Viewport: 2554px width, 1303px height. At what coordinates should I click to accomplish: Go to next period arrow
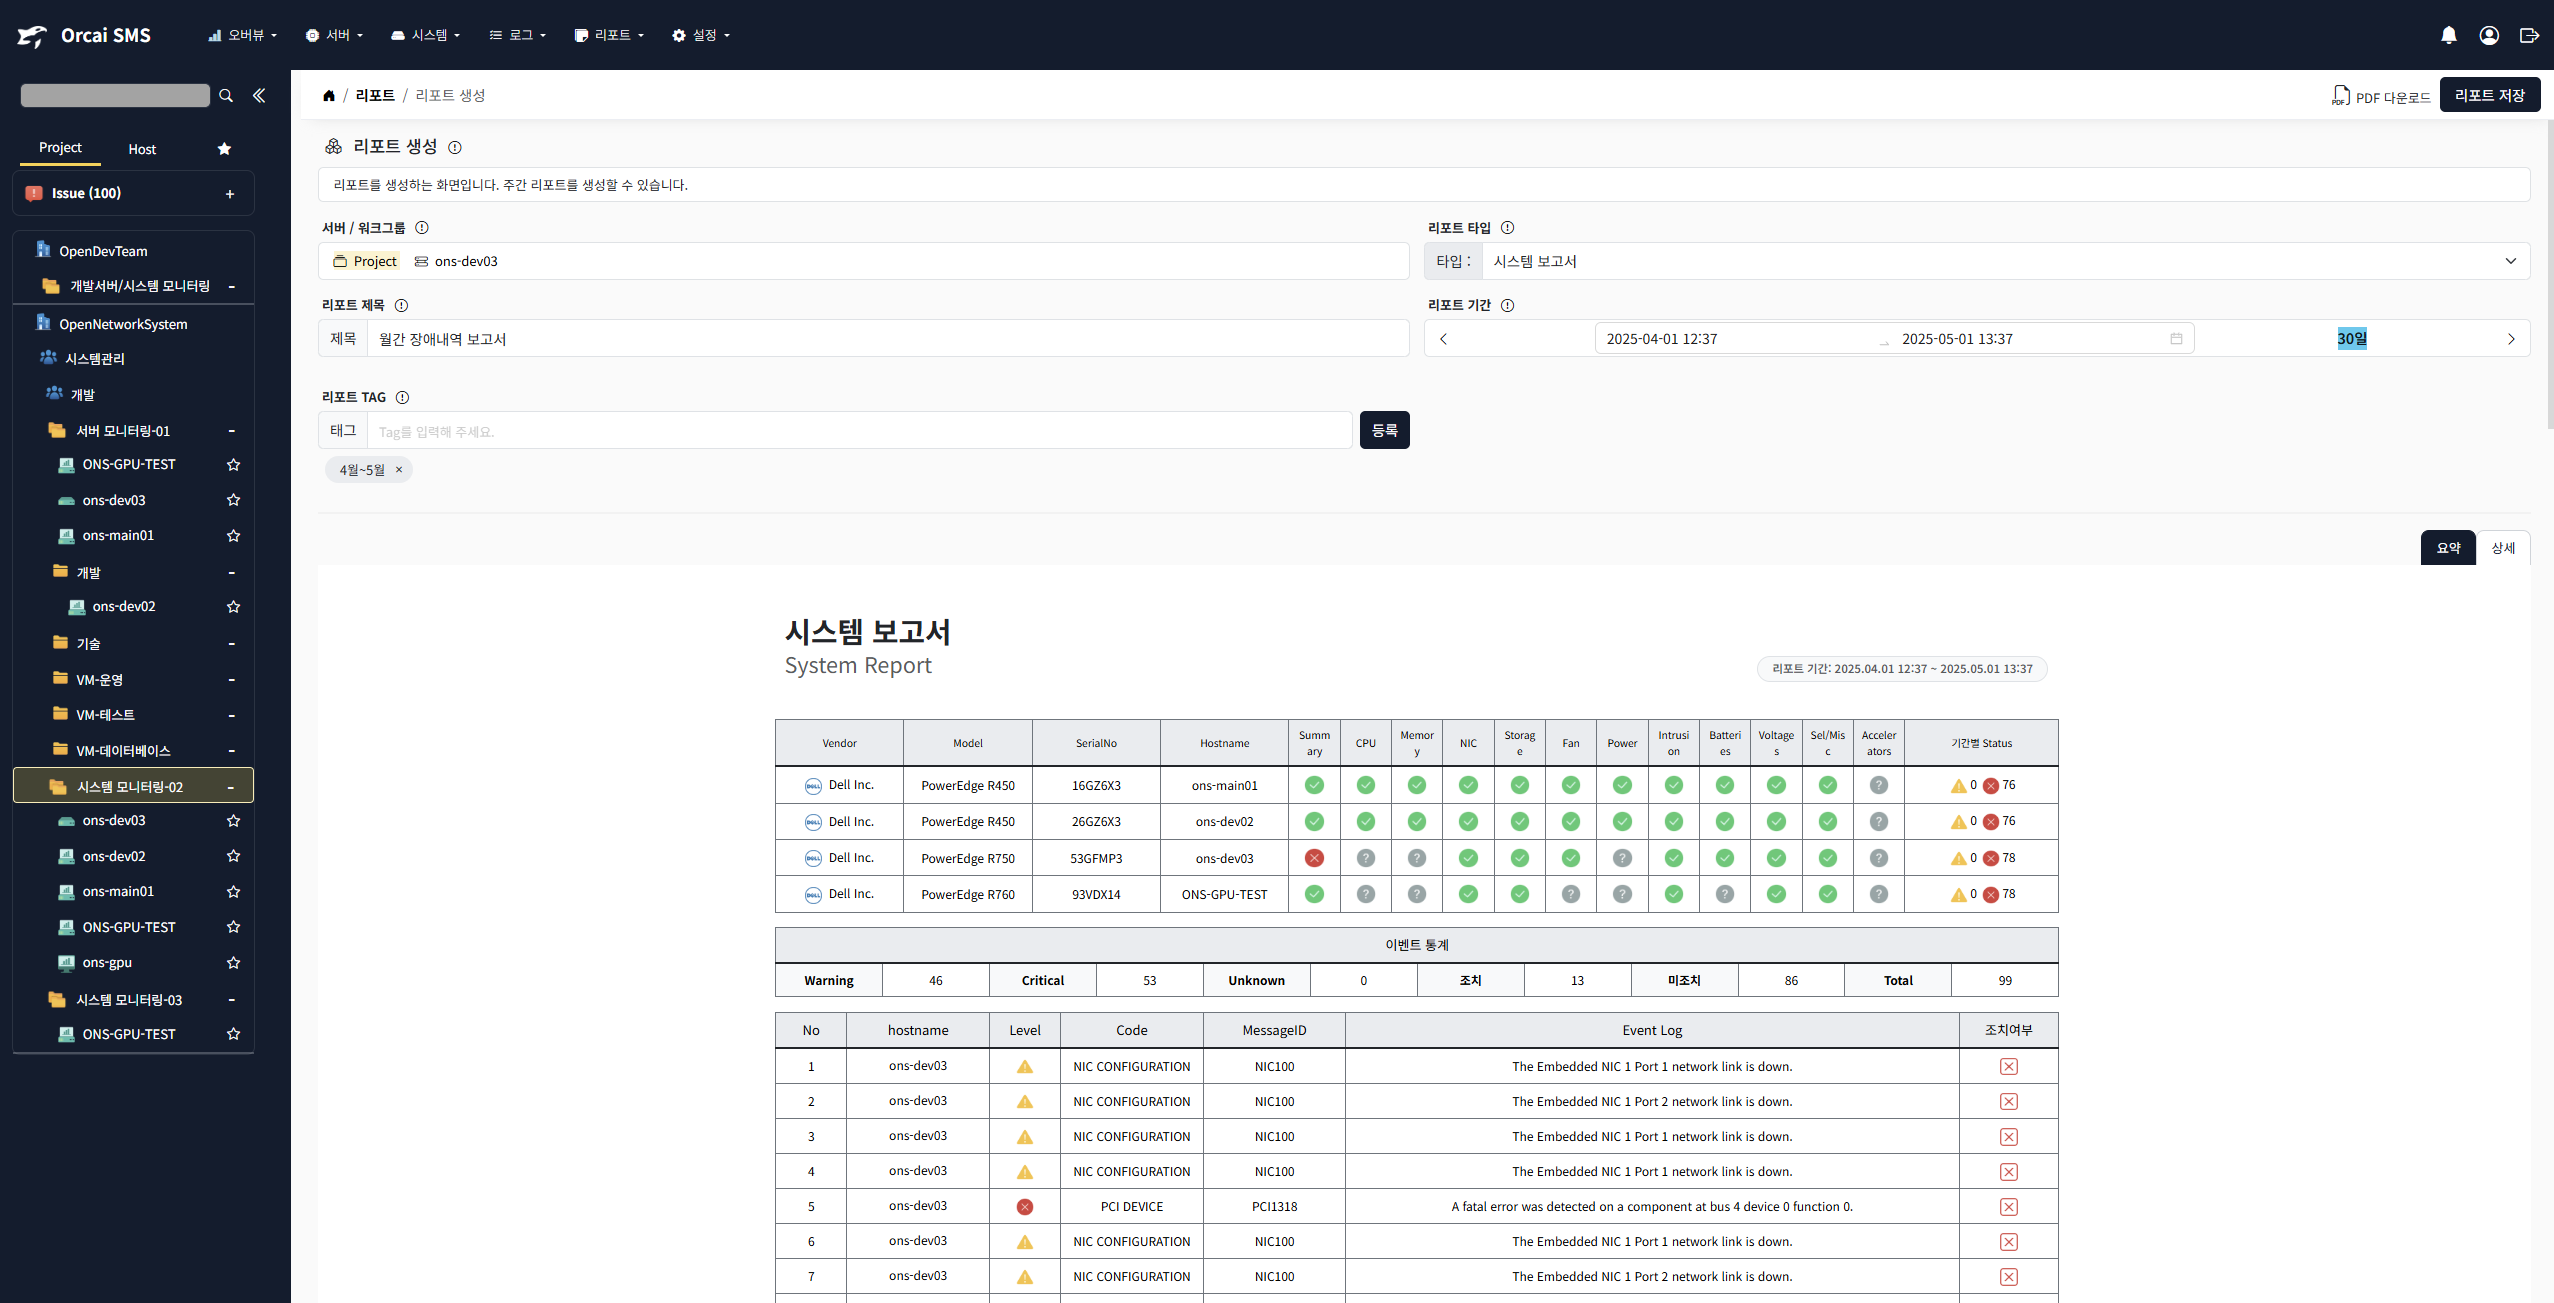pyautogui.click(x=2511, y=339)
